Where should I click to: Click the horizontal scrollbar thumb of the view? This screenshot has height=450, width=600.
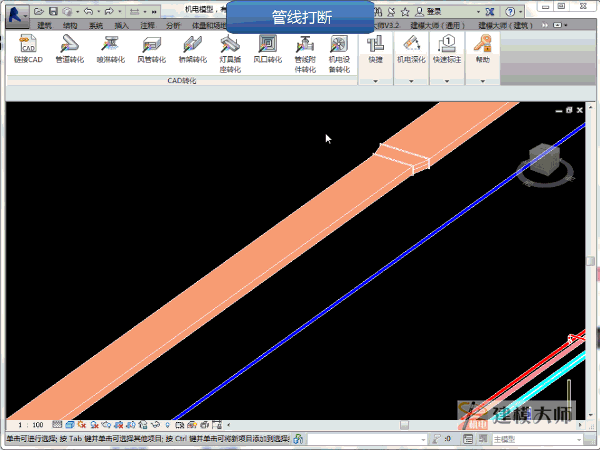tap(404, 425)
